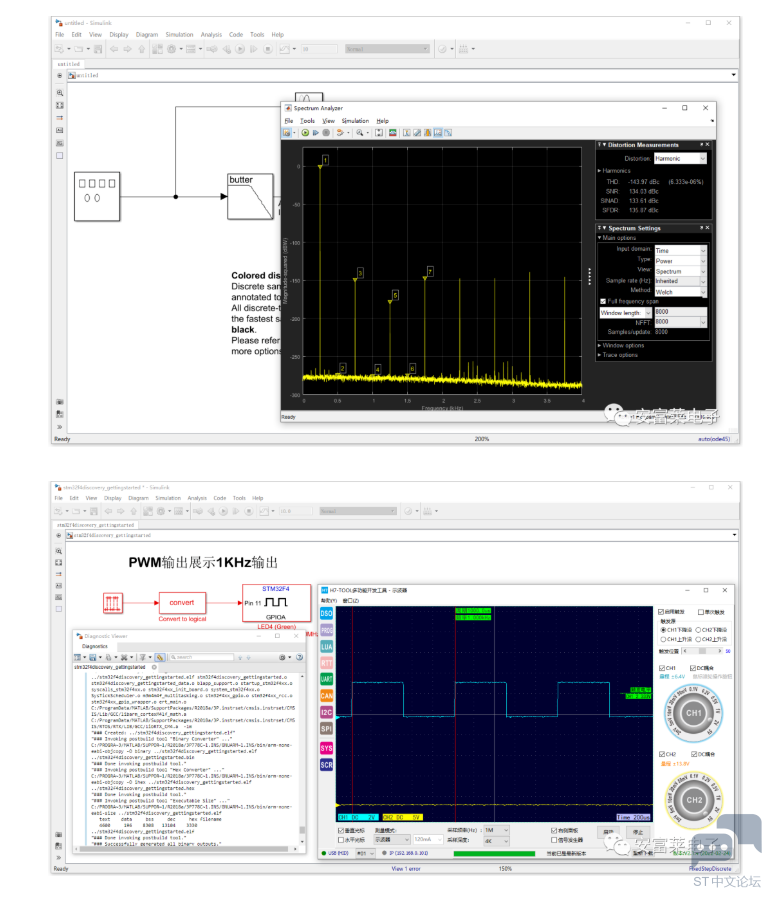The height and width of the screenshot is (897, 770).
Task: Click the SYS icon in H7-TOOL sidebar
Action: [326, 748]
